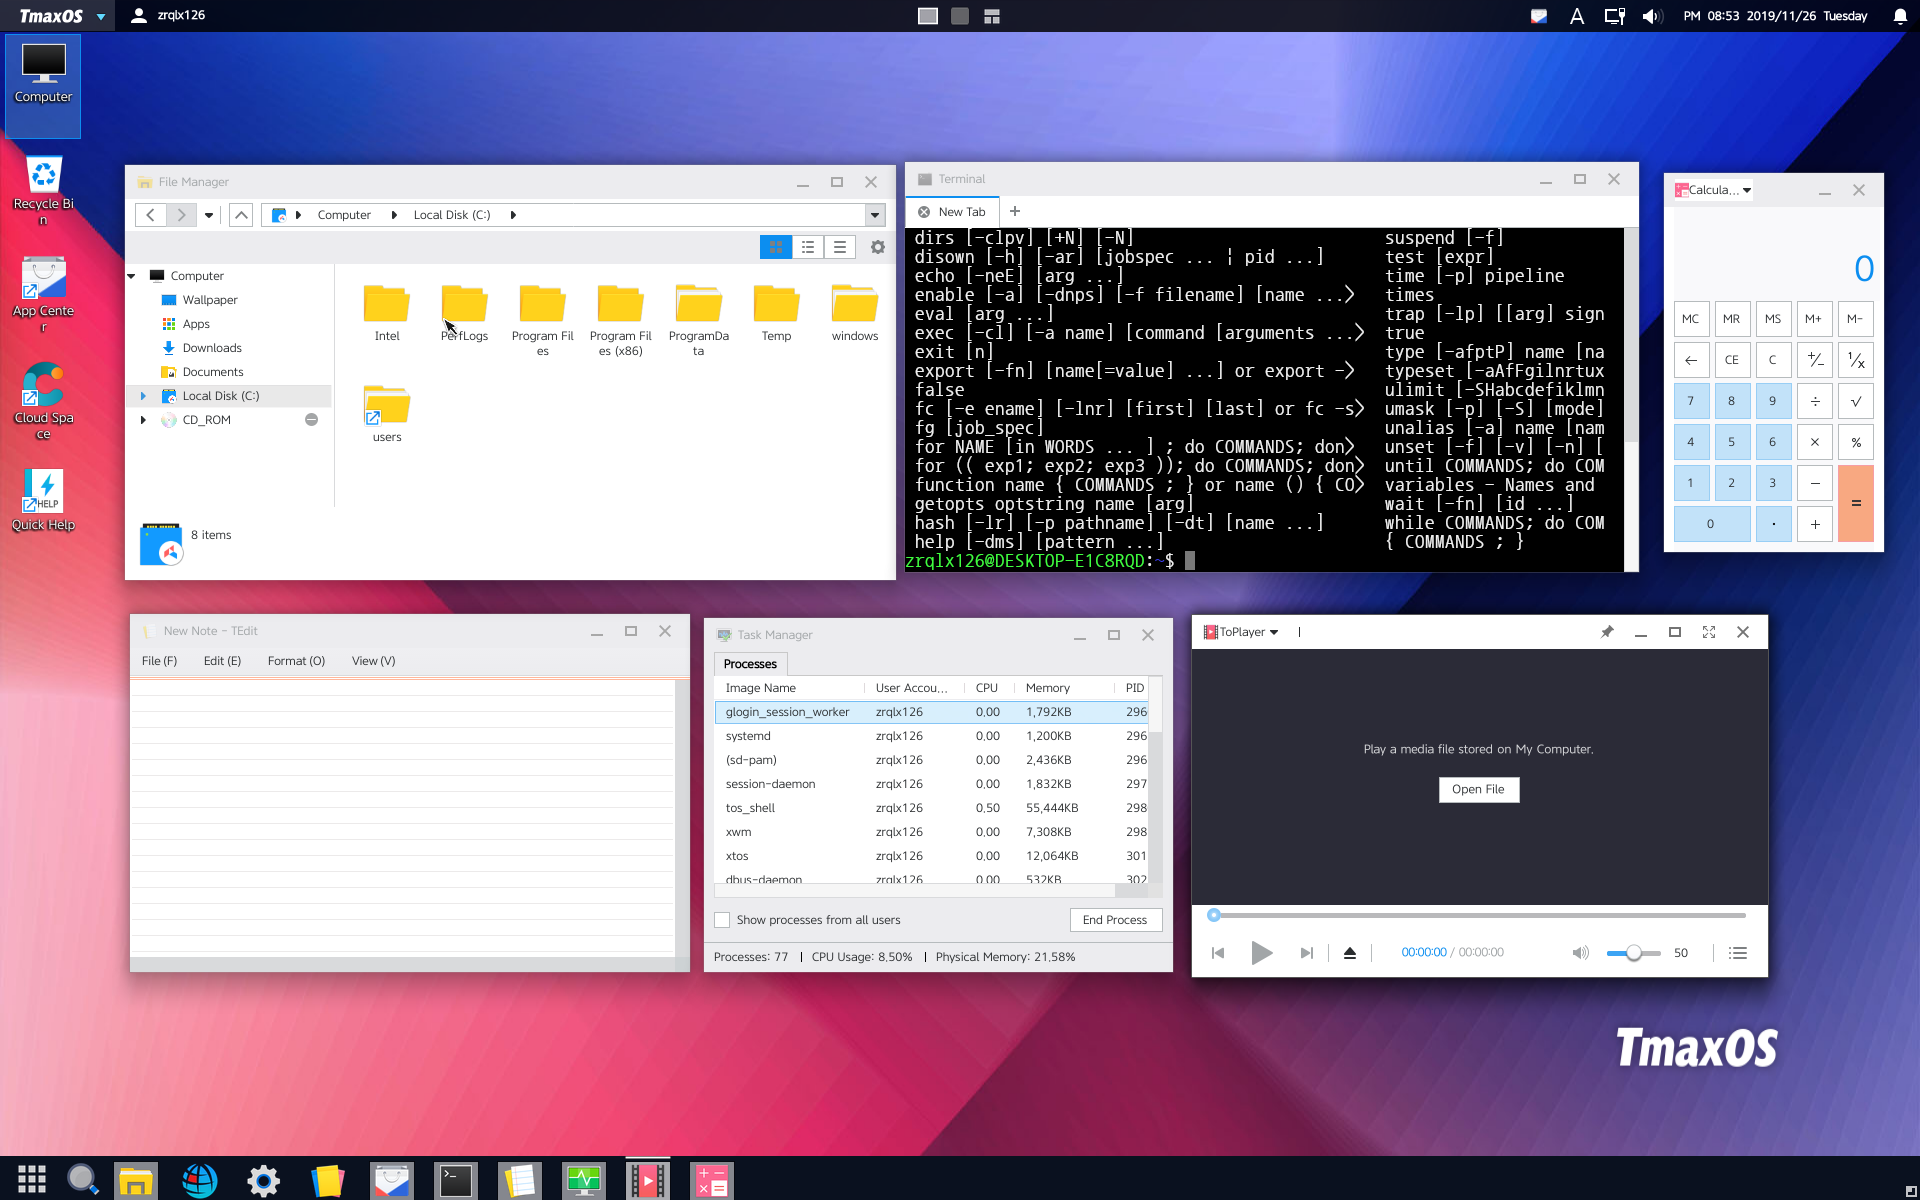Open the ToPlayer playlist panel
The height and width of the screenshot is (1200, 1920).
[x=1738, y=953]
